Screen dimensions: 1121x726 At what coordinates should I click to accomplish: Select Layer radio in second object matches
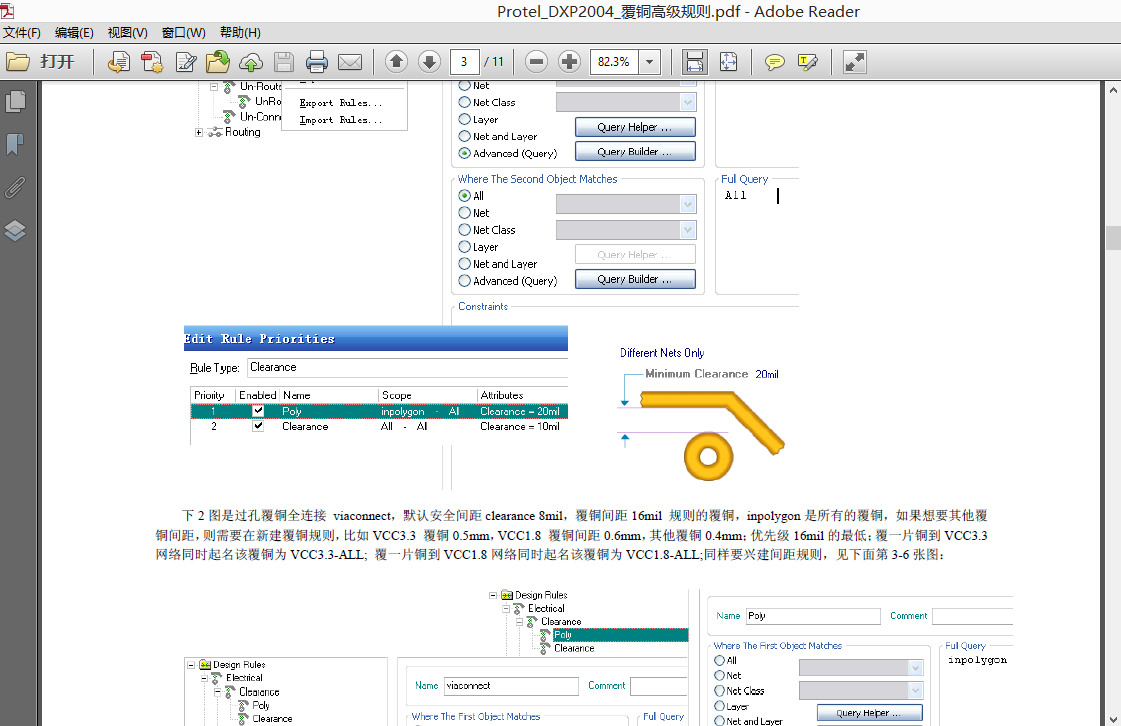[465, 247]
